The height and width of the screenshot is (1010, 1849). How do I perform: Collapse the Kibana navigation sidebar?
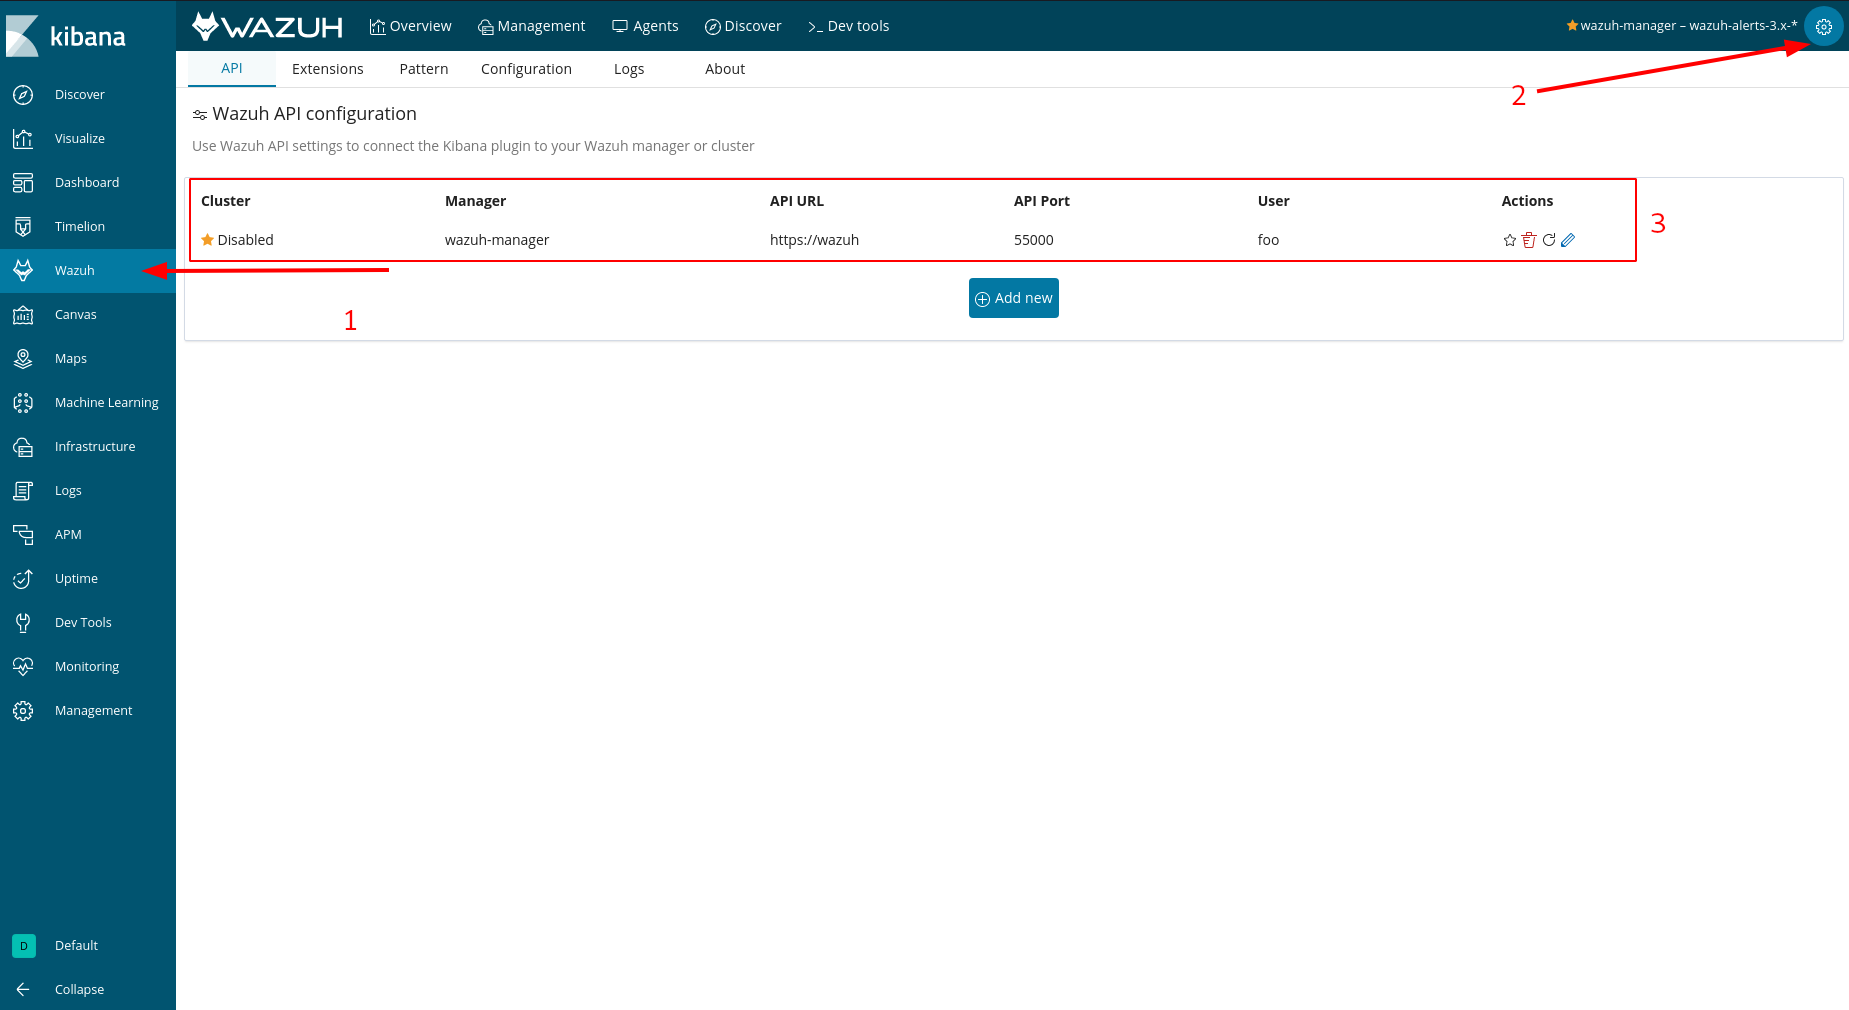pyautogui.click(x=79, y=989)
